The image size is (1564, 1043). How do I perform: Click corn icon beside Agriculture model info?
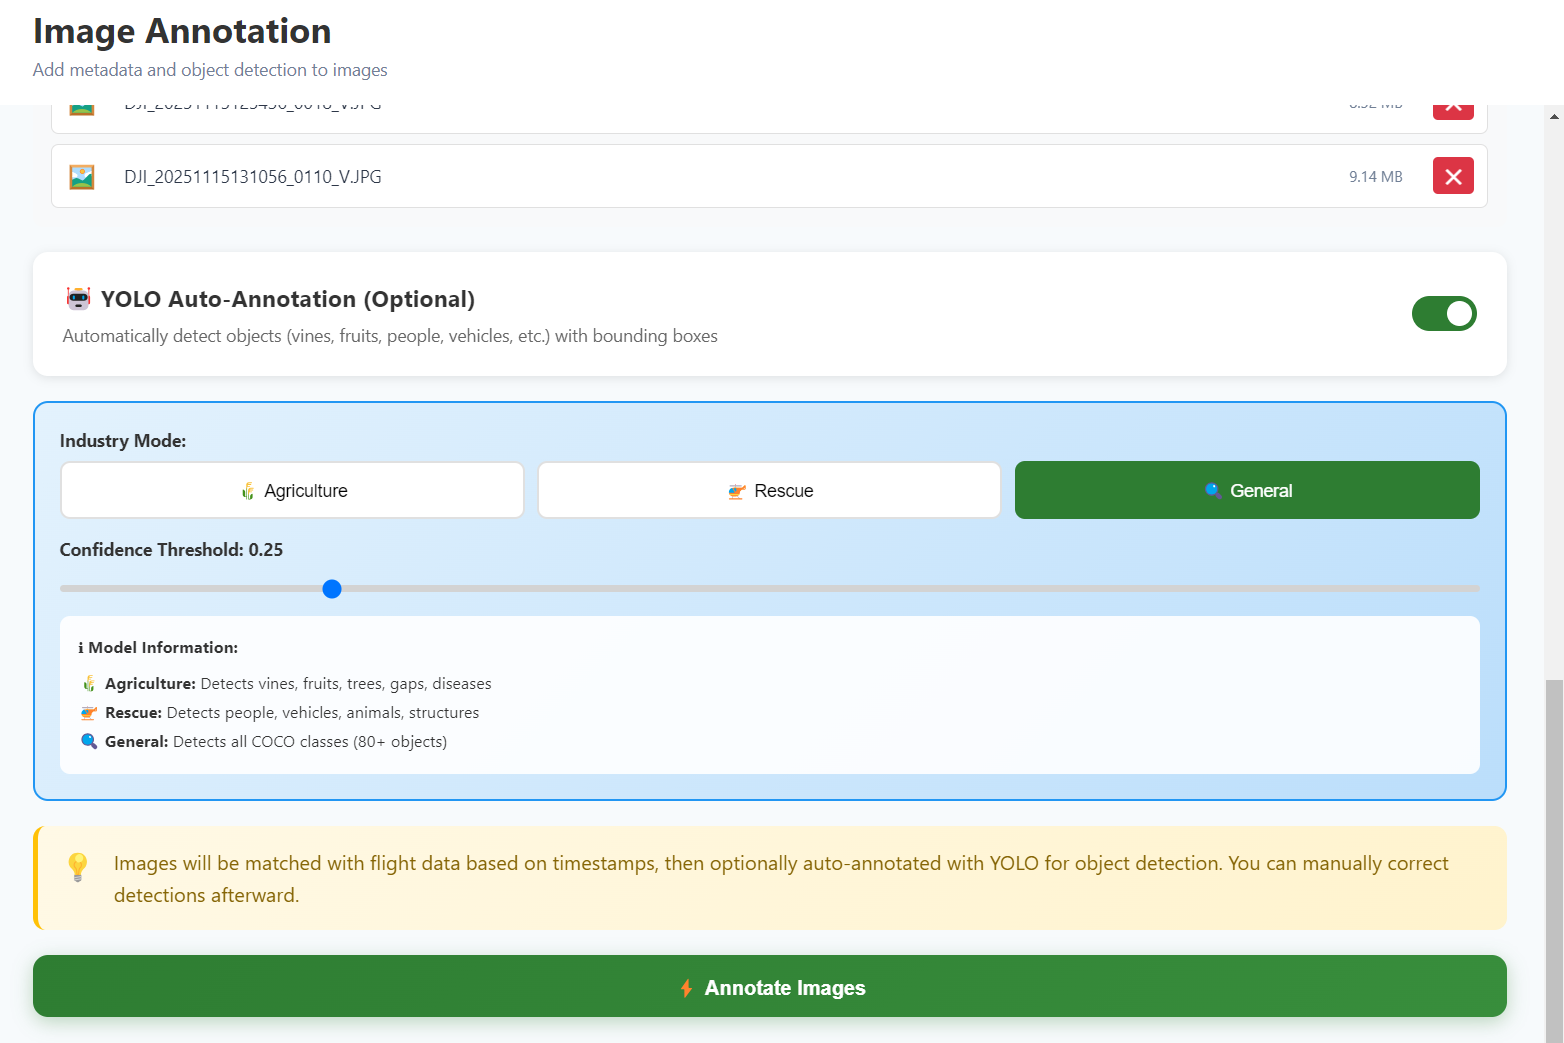click(89, 684)
